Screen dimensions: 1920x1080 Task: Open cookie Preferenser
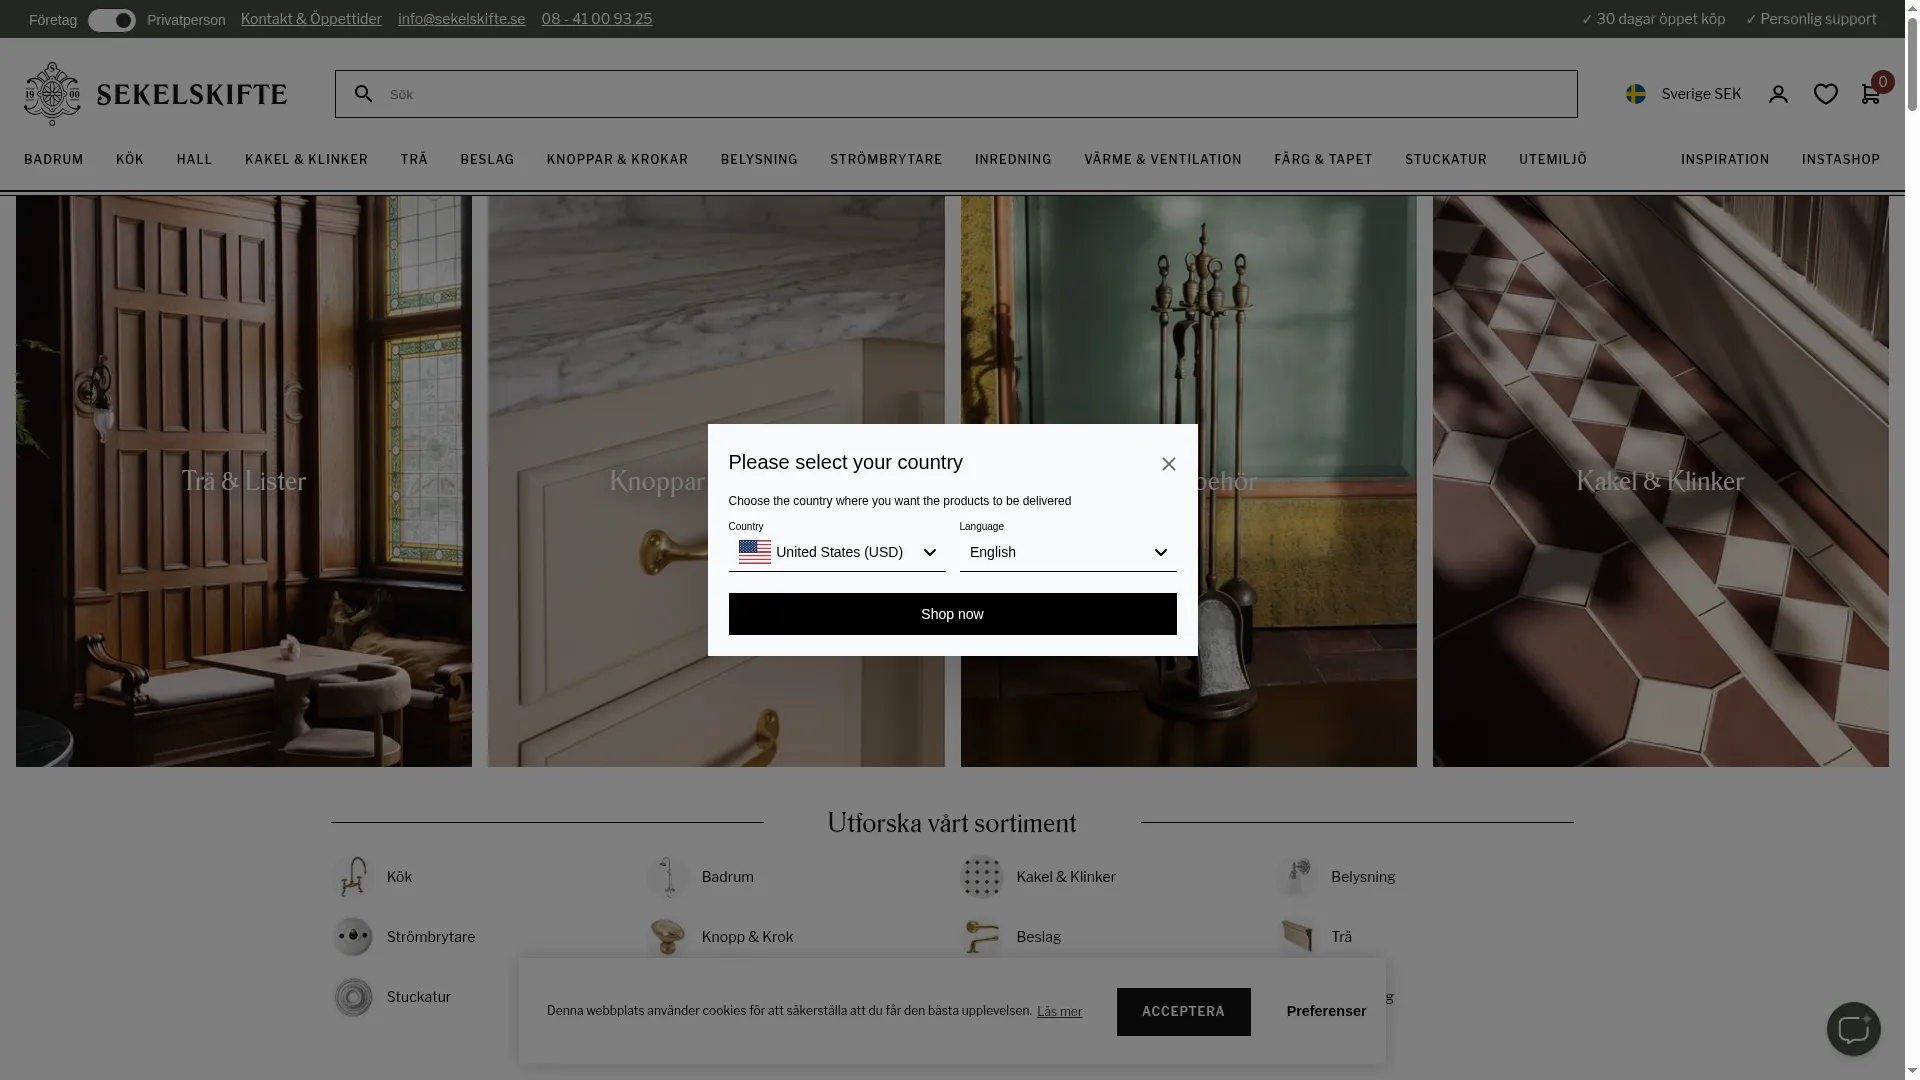tap(1326, 1011)
